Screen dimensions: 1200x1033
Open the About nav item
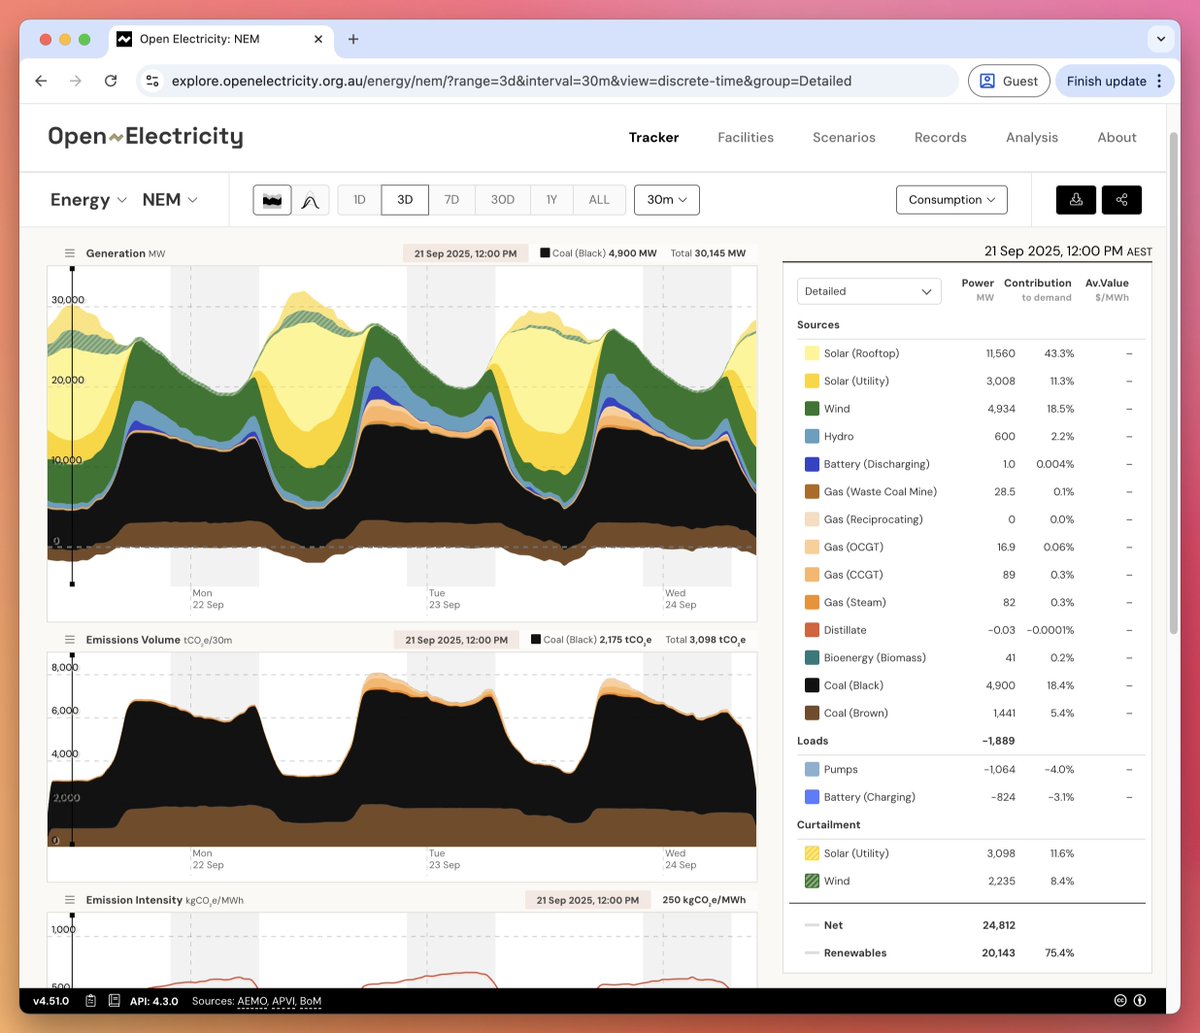1117,138
